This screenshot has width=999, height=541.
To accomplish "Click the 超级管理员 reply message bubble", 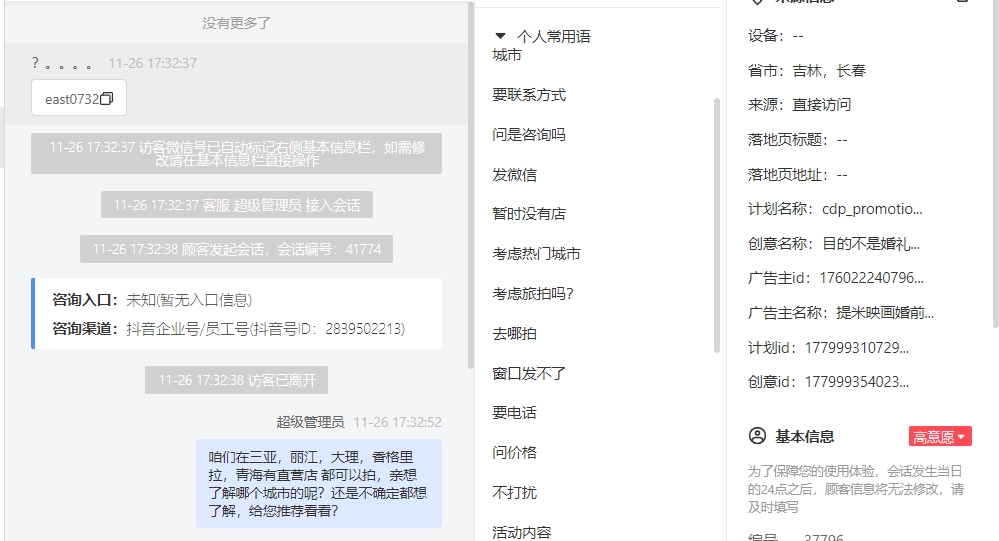I will coord(319,484).
